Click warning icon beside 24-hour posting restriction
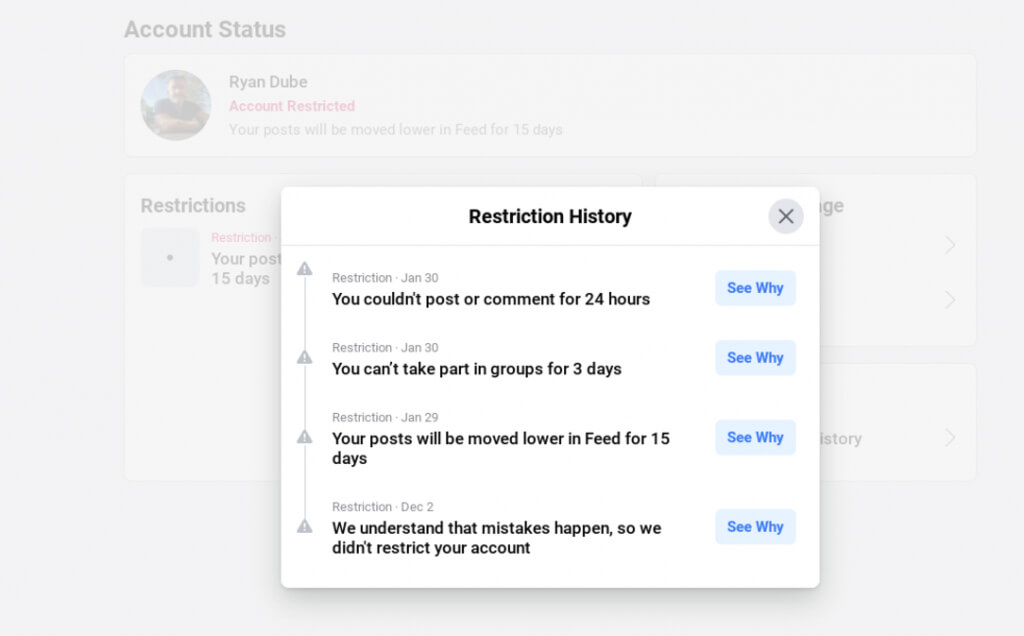 pyautogui.click(x=305, y=269)
